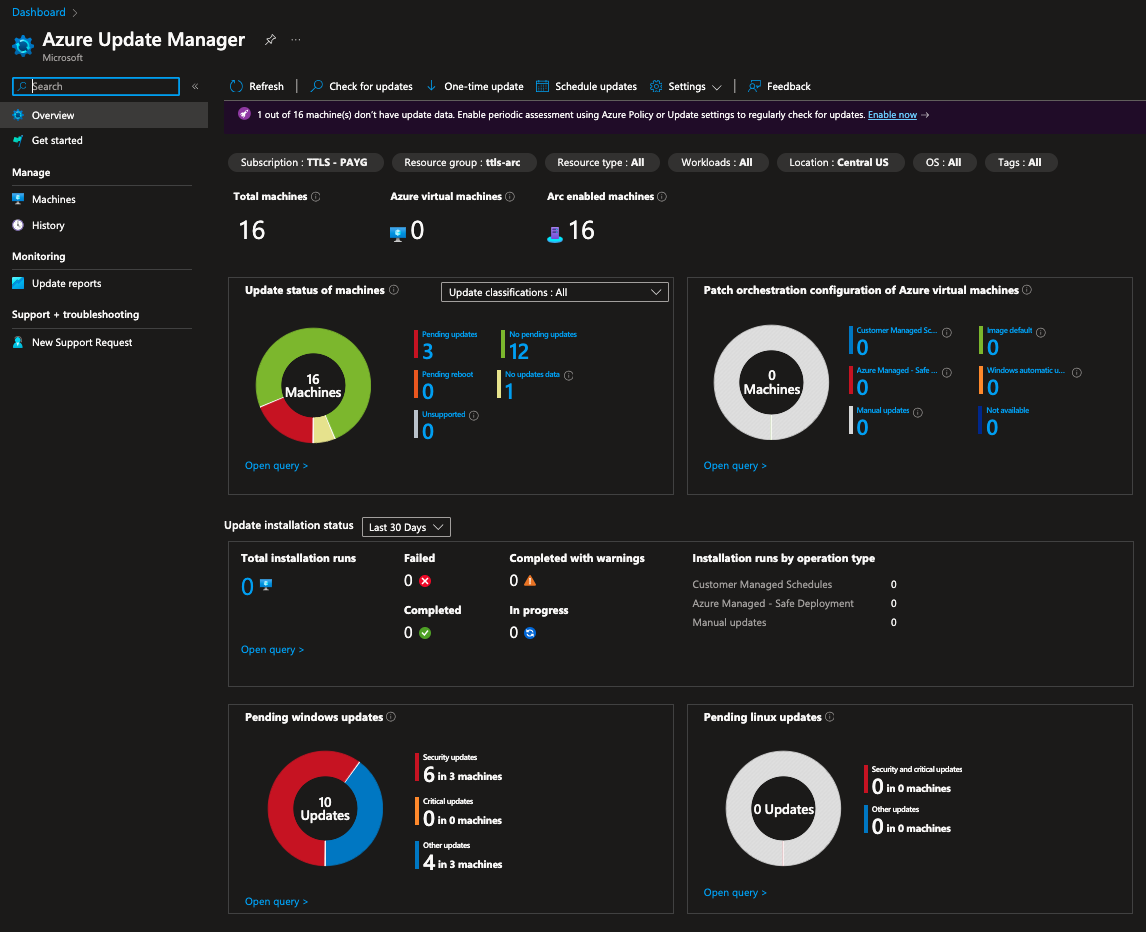Click info icon next to Customer Managed Schedules tile
Screen dimensions: 1146x932
click(946, 333)
